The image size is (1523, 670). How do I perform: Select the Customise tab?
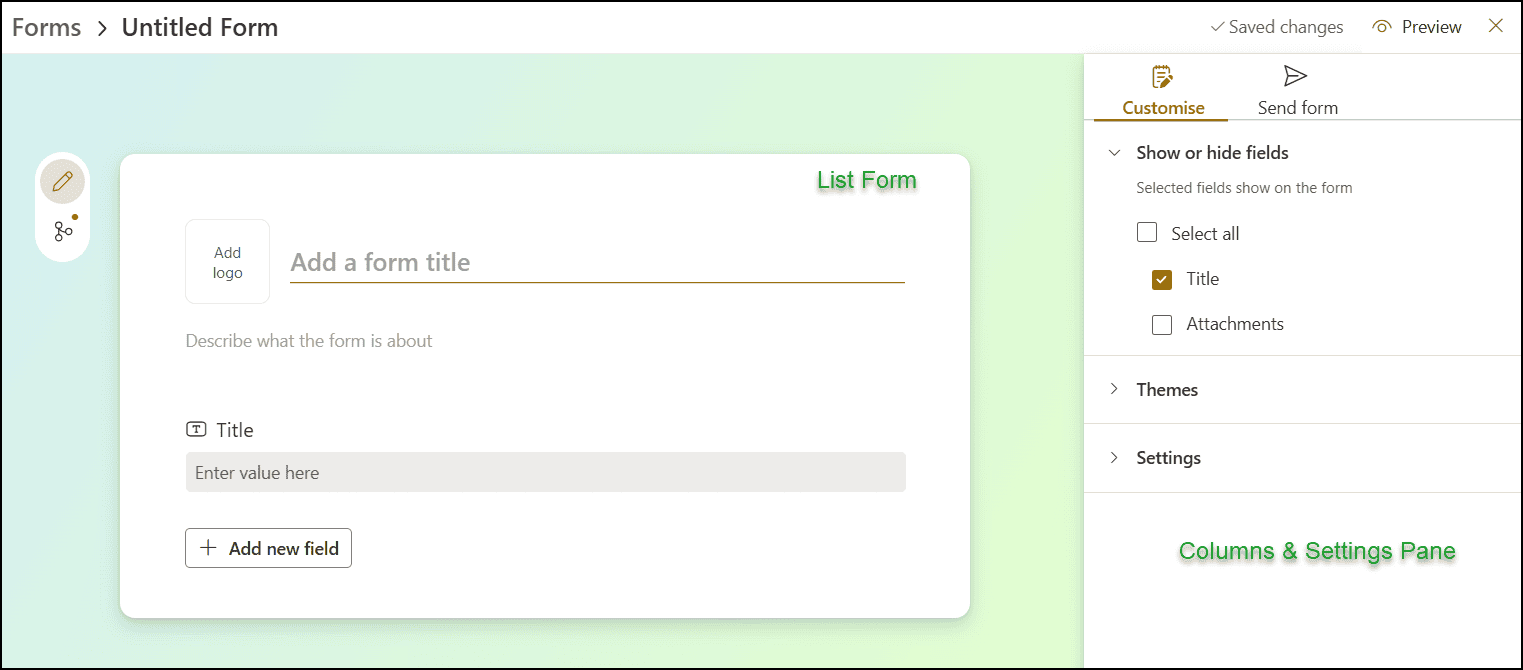coord(1161,90)
